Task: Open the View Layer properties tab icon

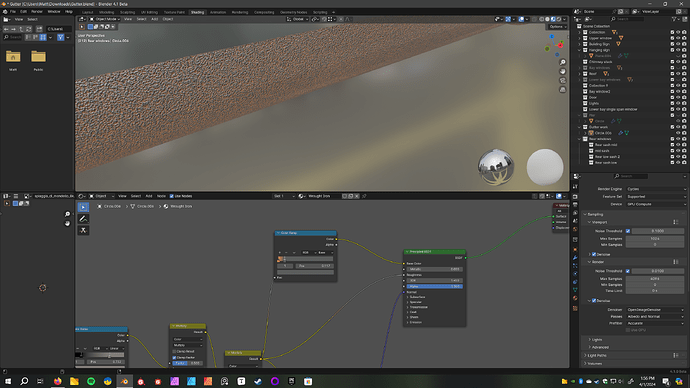Action: tap(575, 213)
